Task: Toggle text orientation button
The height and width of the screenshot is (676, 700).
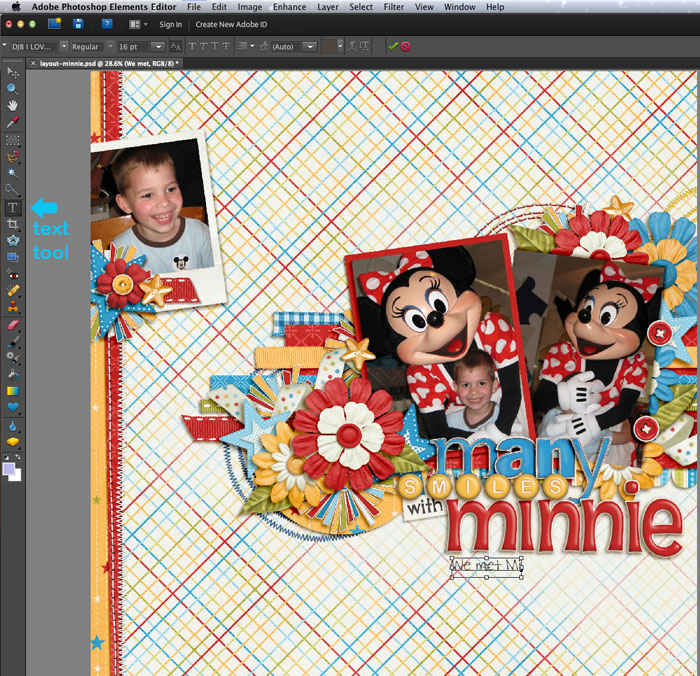Action: 365,46
